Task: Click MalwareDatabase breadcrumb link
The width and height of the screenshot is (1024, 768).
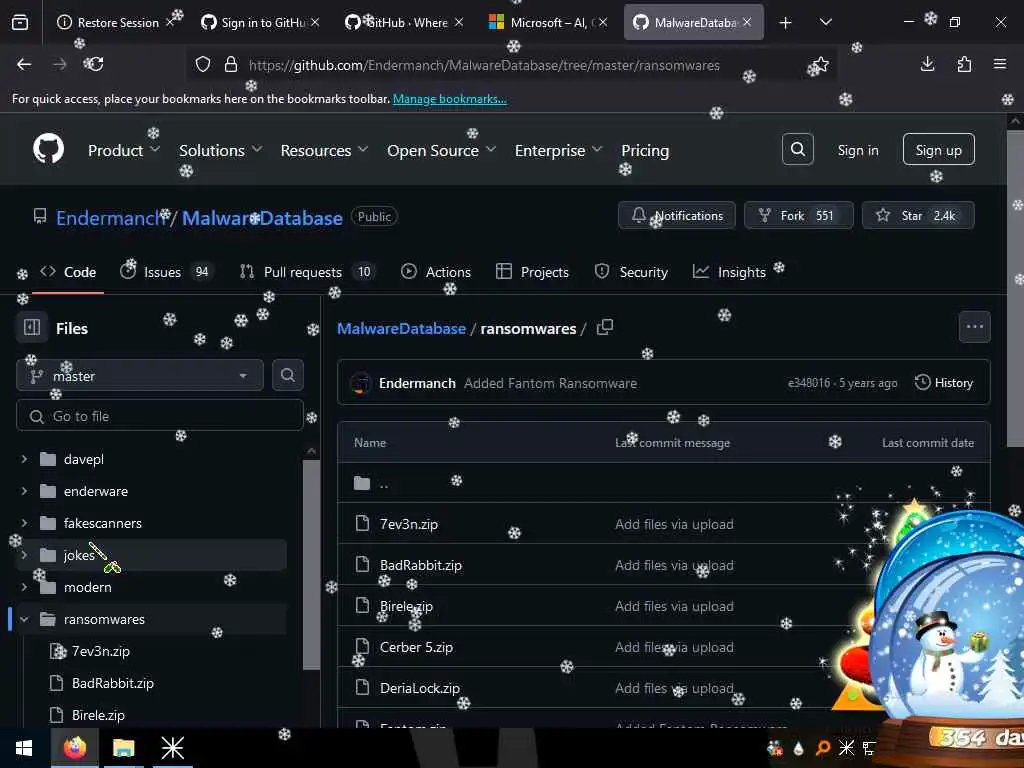Action: (x=401, y=328)
